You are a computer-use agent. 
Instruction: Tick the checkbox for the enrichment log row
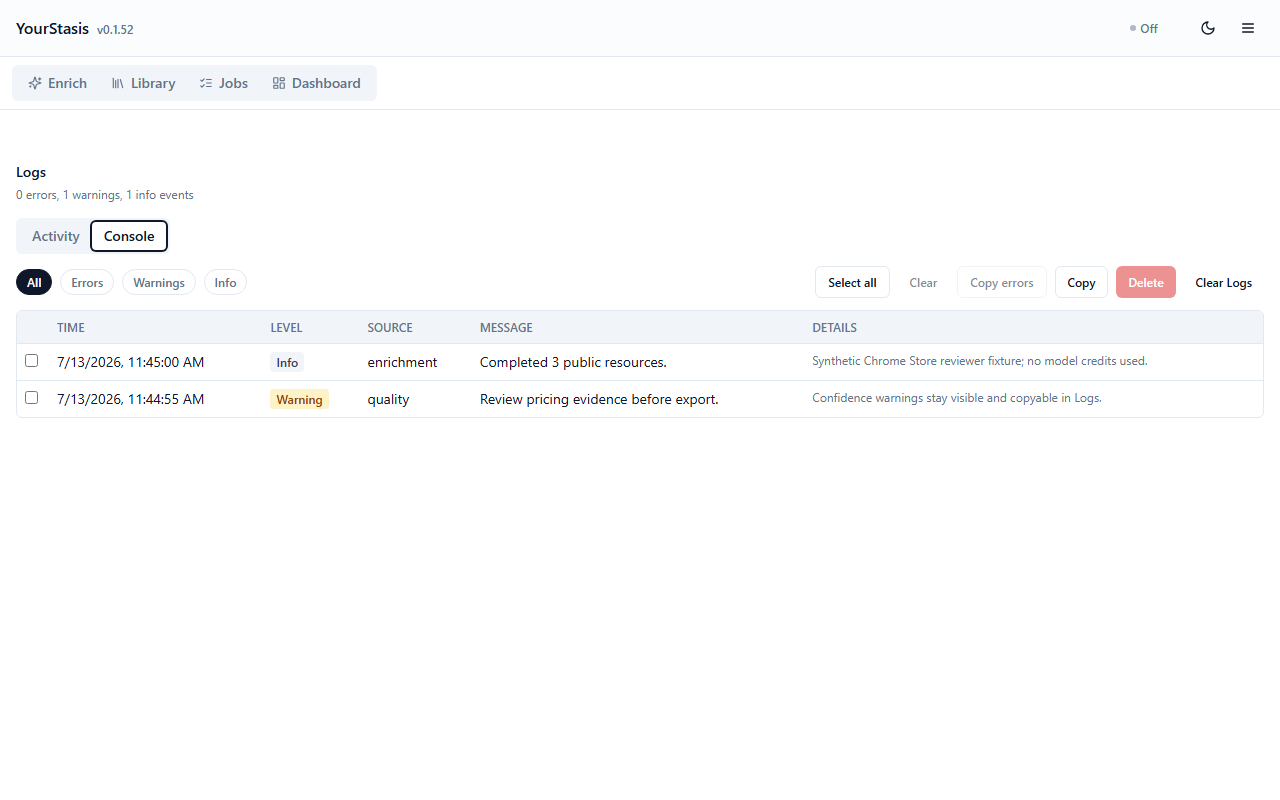[x=31, y=361]
